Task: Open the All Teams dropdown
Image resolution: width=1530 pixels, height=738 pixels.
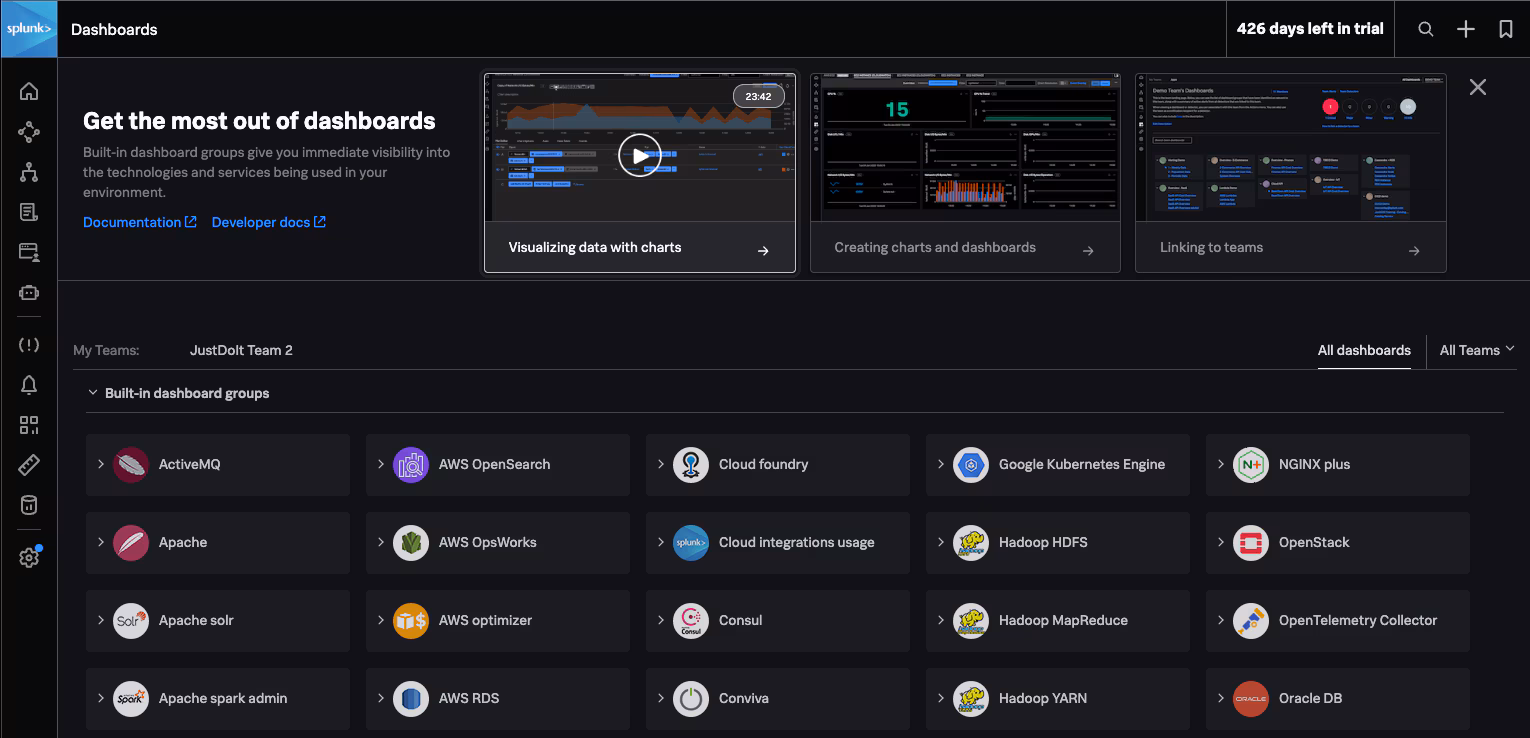Action: click(x=1476, y=350)
